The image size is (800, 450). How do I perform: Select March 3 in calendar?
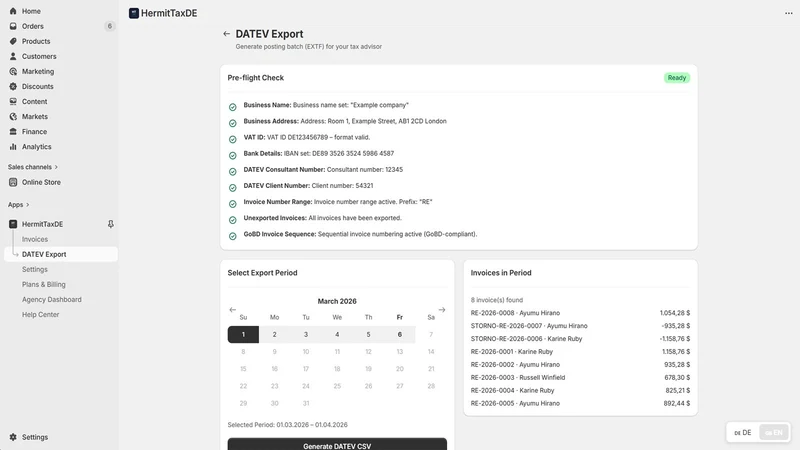[x=306, y=335]
